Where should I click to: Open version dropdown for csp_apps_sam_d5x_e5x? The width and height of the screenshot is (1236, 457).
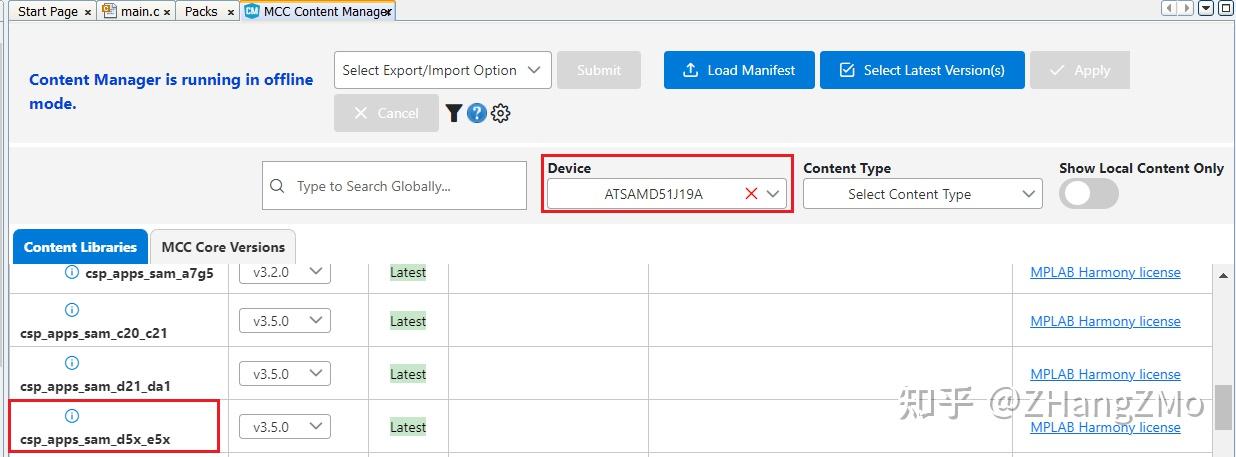(284, 427)
